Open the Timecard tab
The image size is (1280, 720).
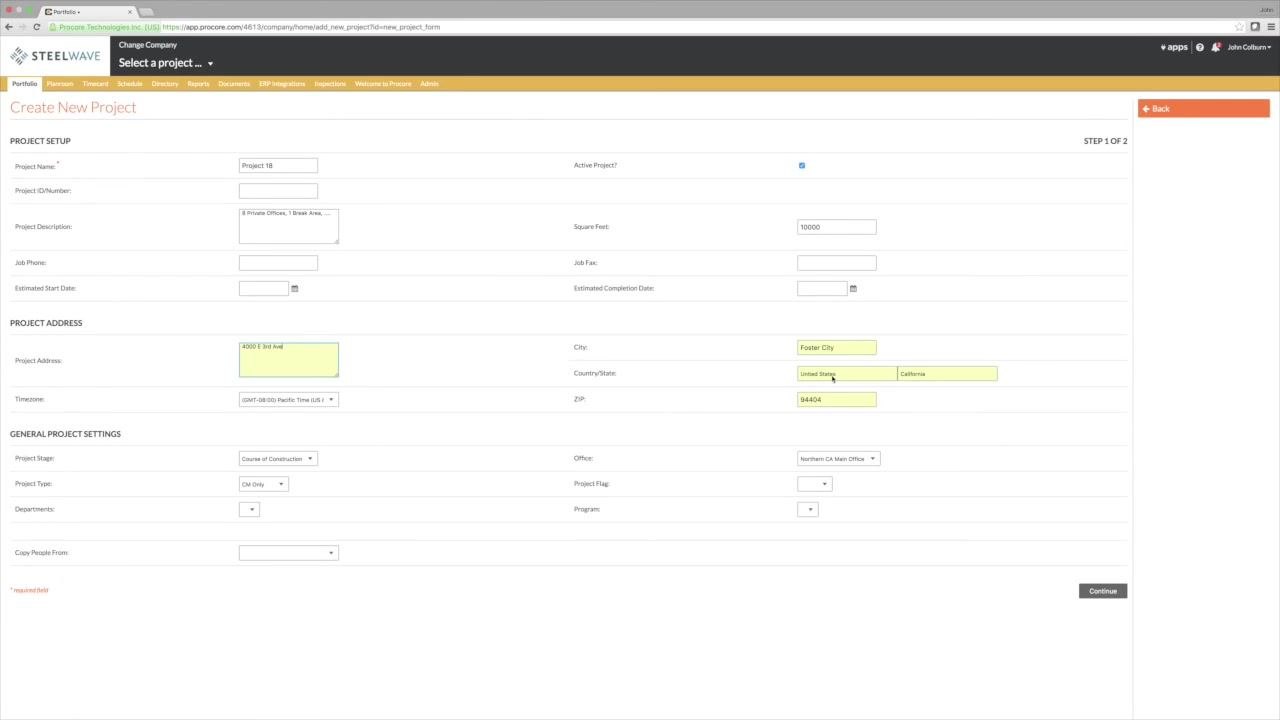(x=95, y=84)
